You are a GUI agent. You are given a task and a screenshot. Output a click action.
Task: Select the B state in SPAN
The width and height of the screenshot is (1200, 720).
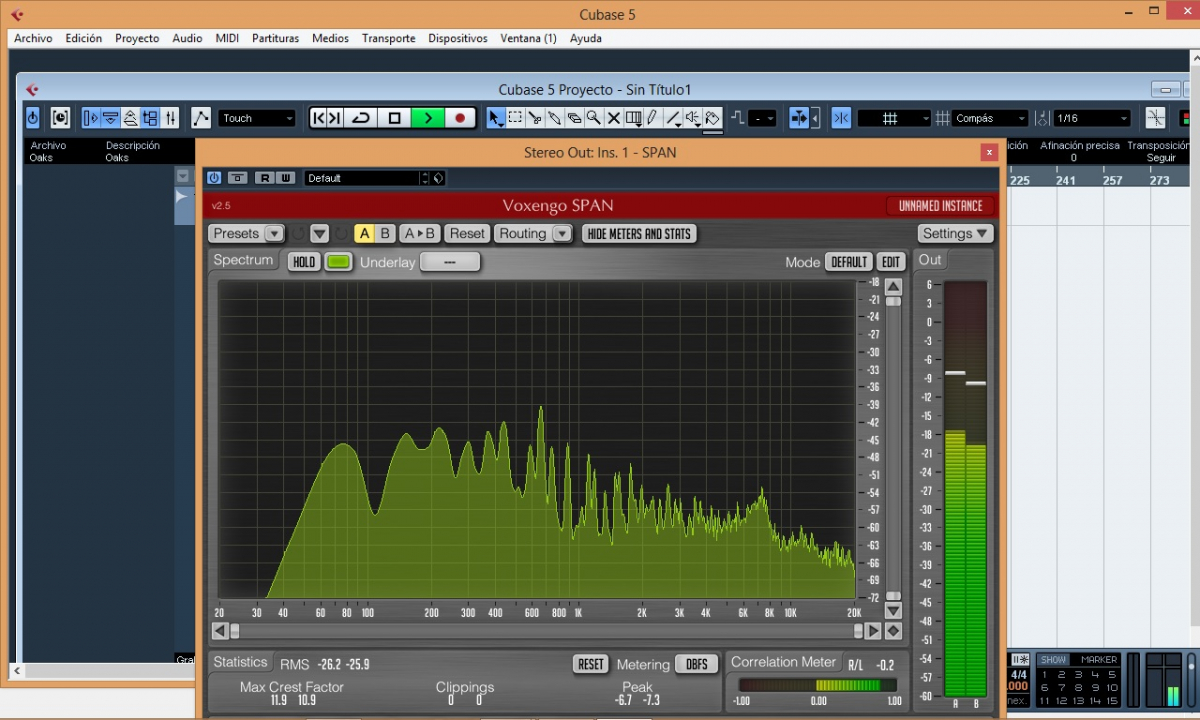(385, 234)
